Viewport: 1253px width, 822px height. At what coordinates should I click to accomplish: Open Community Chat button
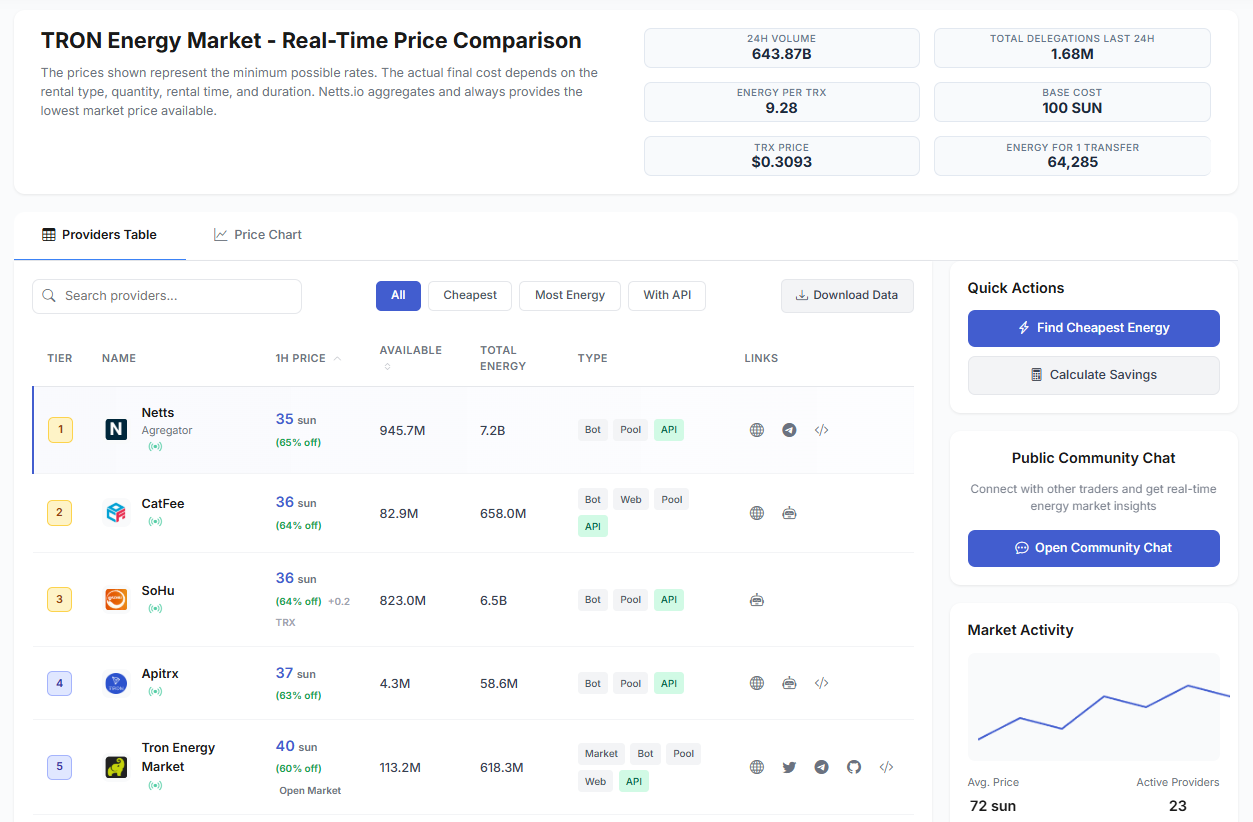click(1093, 548)
